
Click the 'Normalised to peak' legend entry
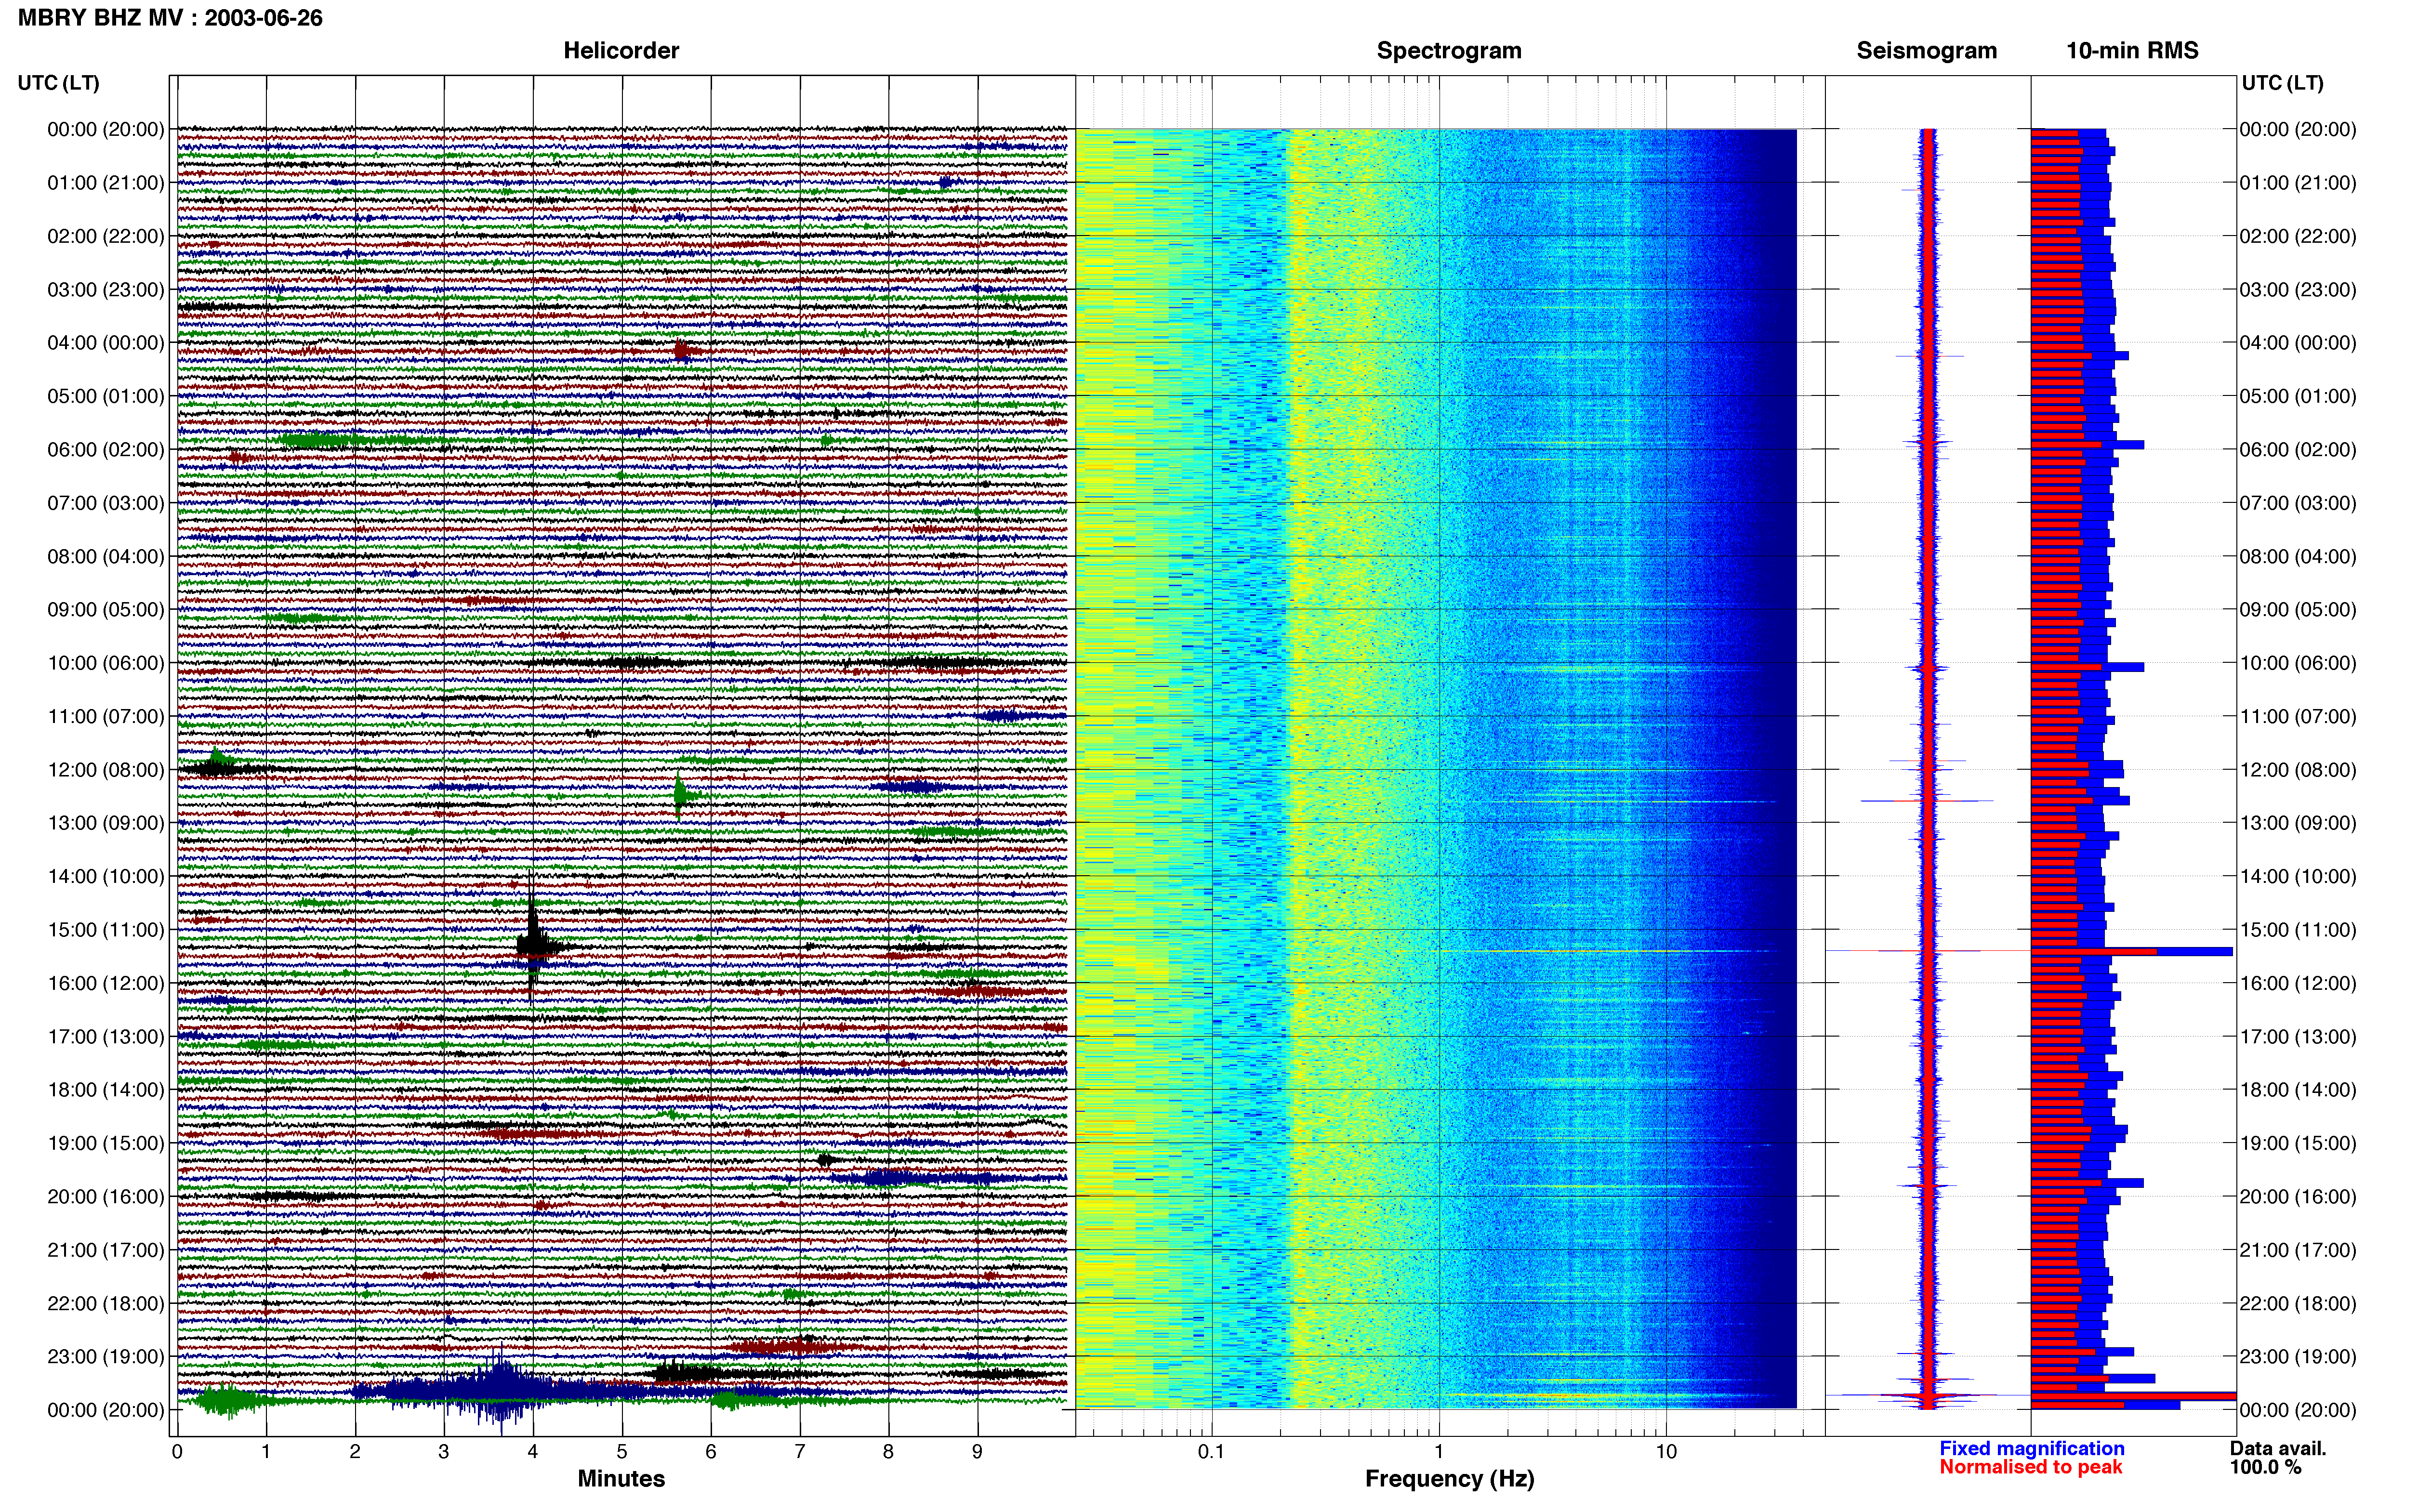coord(2030,1467)
